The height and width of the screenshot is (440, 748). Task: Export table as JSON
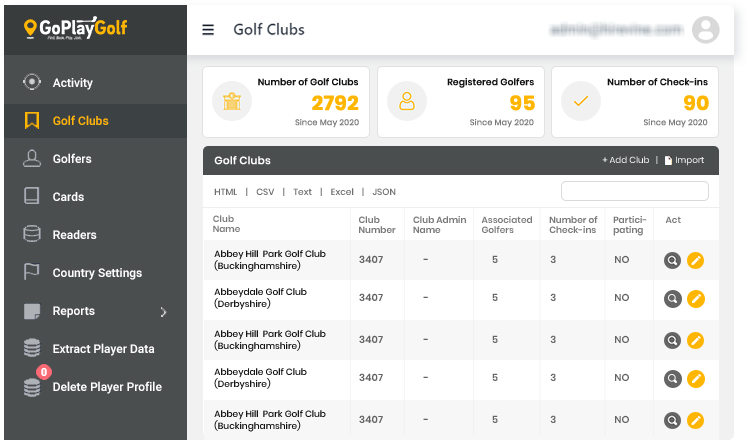point(384,192)
